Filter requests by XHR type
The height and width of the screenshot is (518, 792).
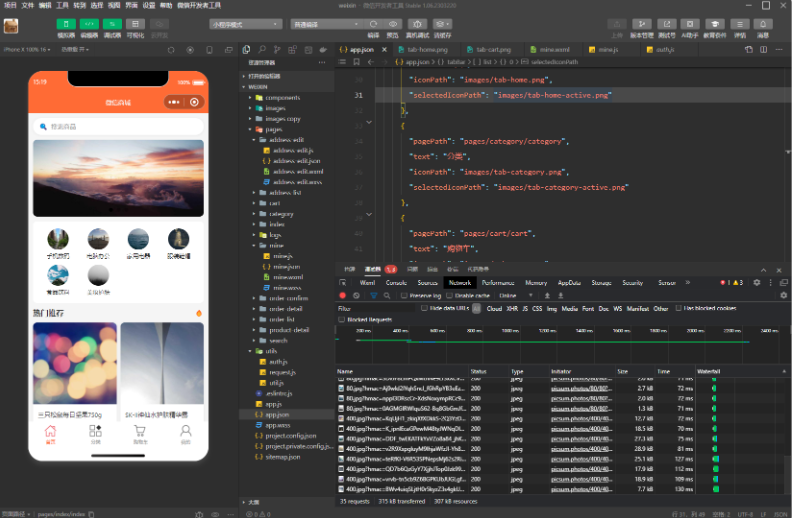512,308
